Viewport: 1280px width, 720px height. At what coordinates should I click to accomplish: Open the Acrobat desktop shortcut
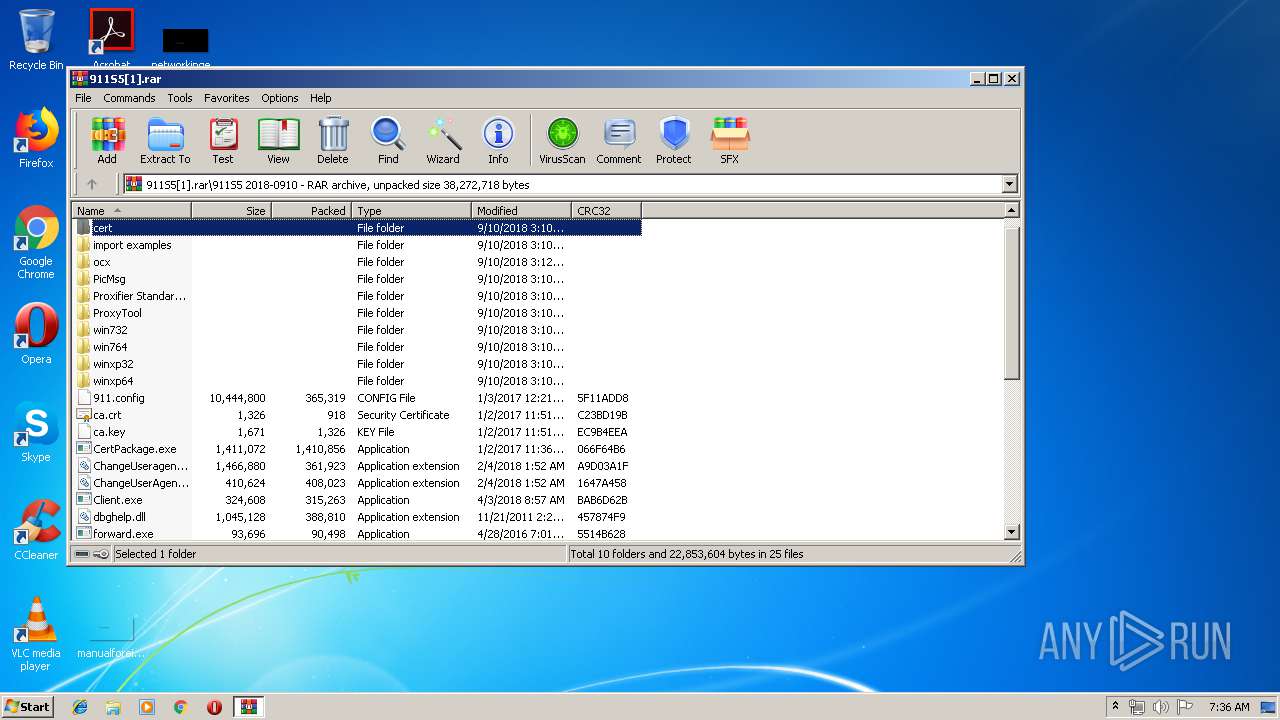point(111,40)
